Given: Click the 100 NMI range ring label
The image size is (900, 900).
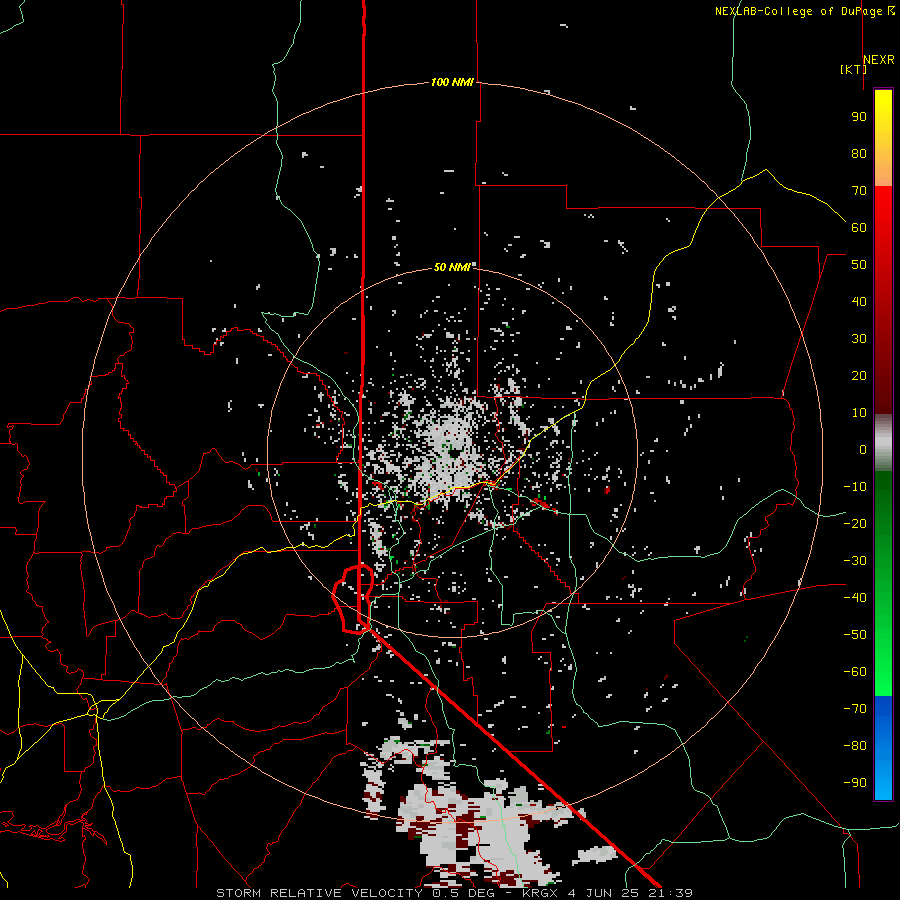Looking at the screenshot, I should click(x=452, y=82).
